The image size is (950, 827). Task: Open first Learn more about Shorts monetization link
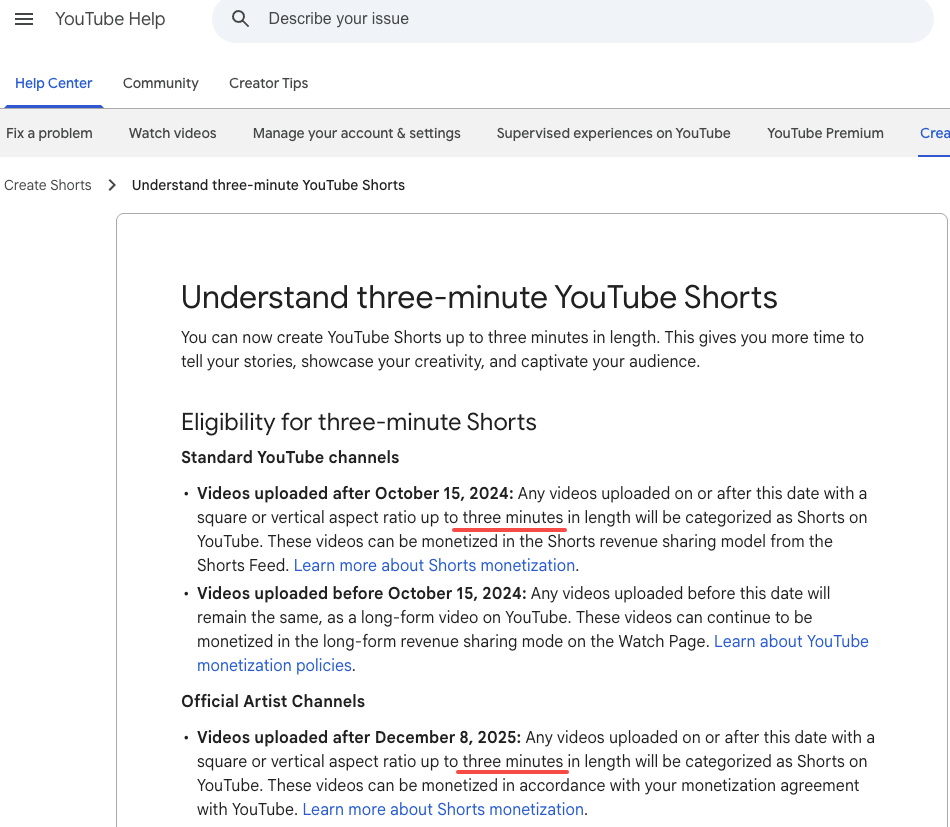pos(434,565)
